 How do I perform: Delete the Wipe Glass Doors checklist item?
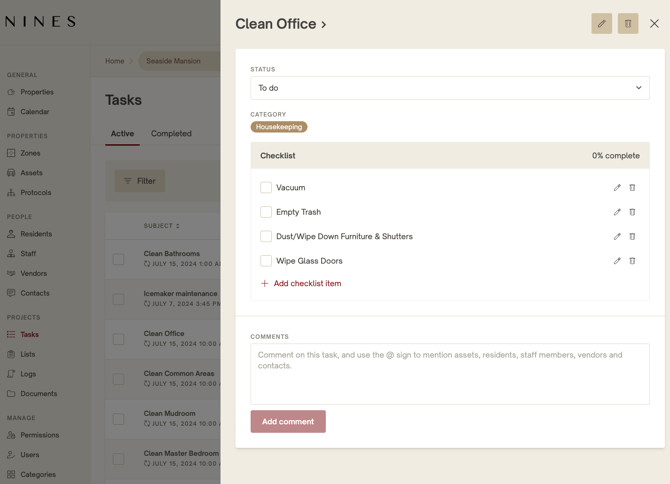[632, 261]
